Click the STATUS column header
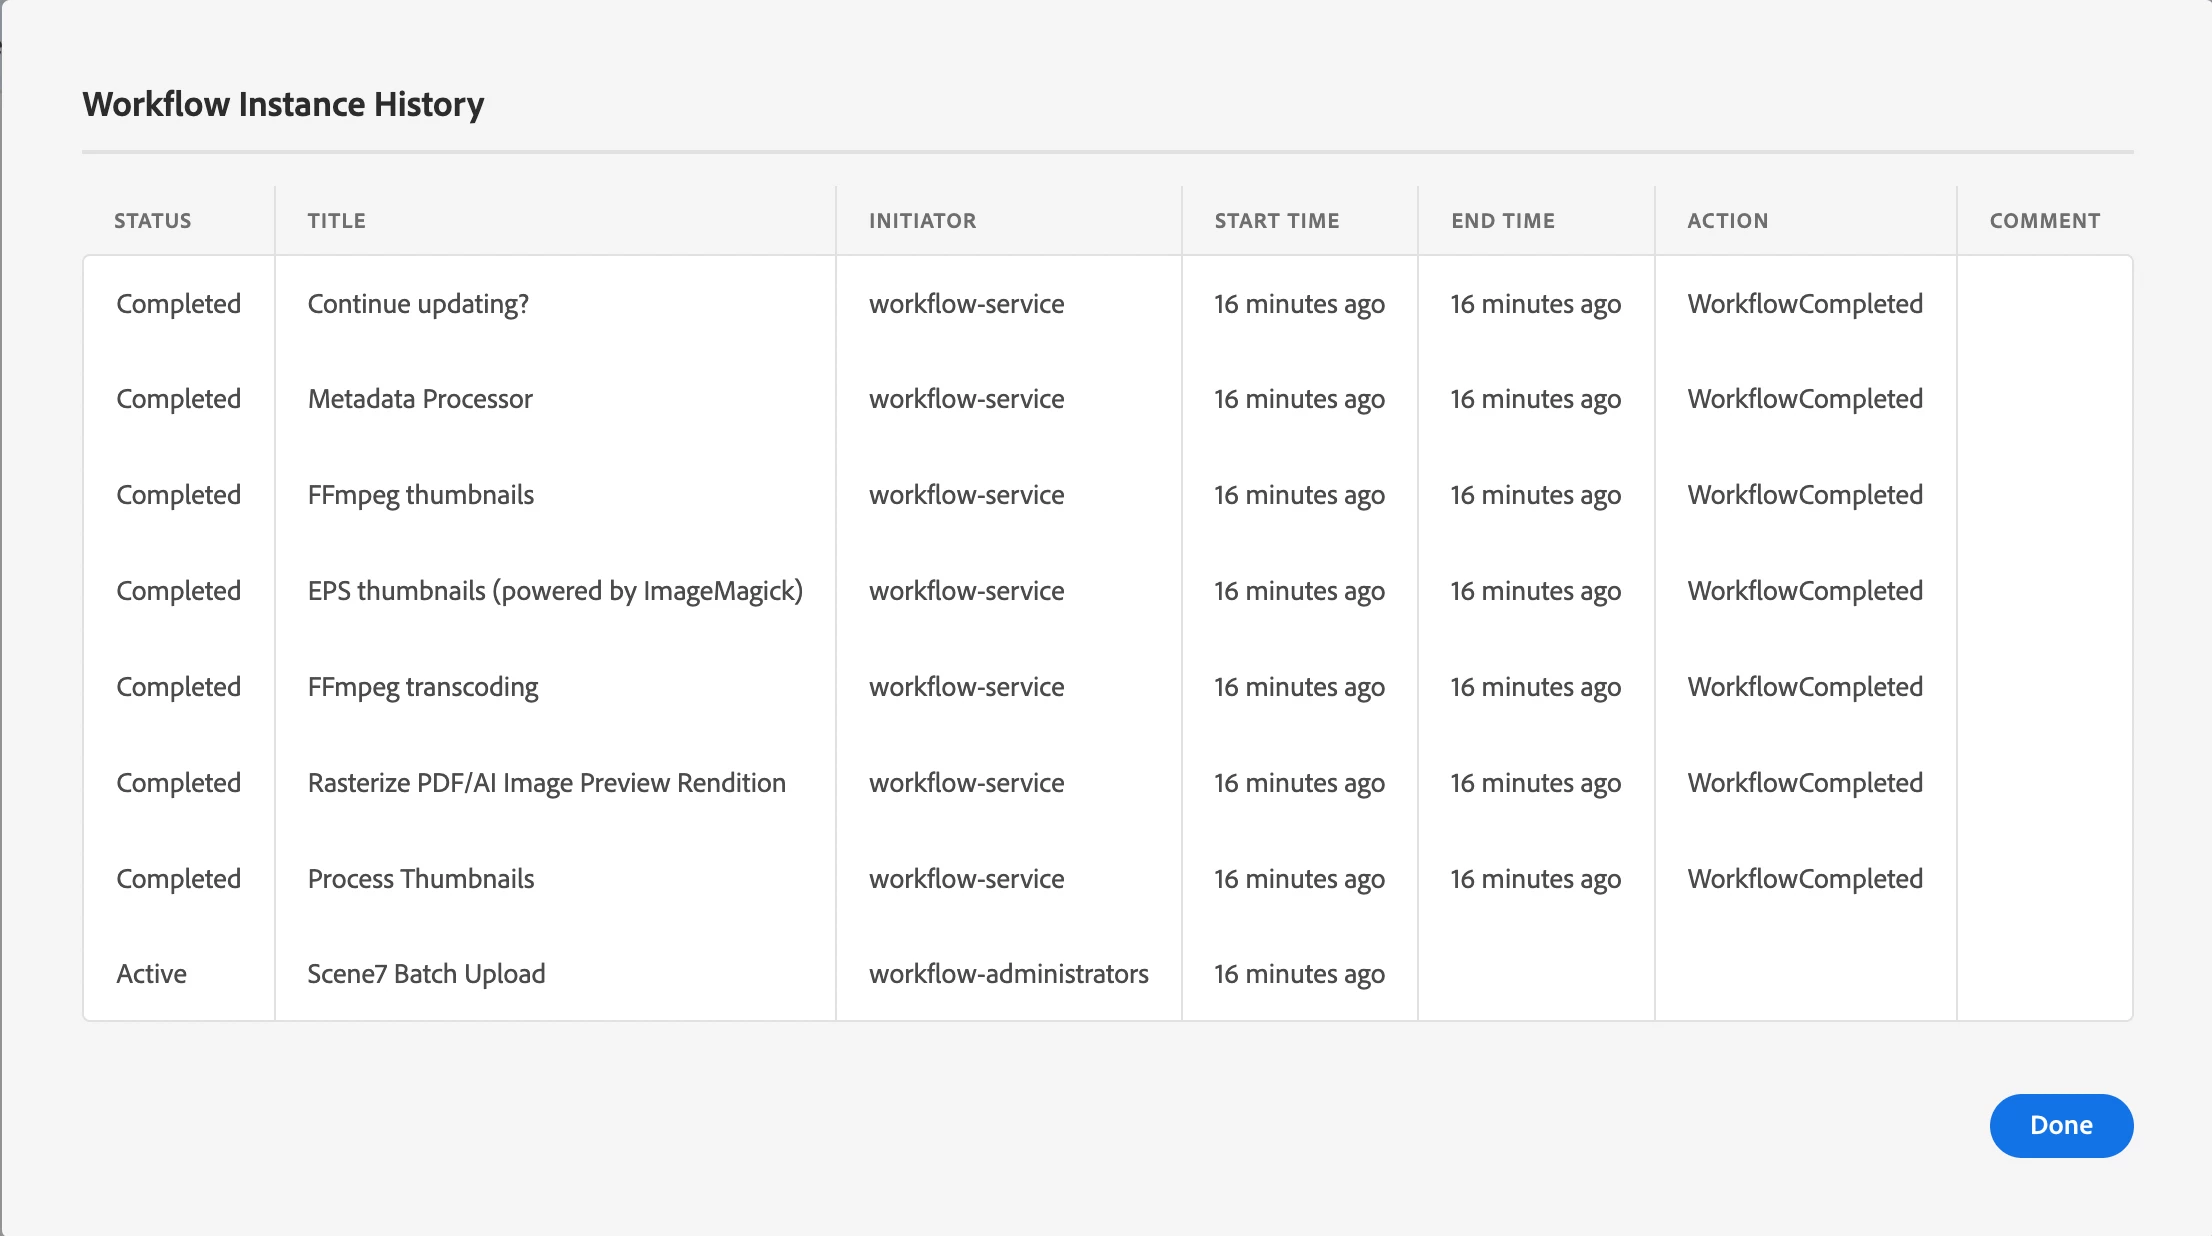The width and height of the screenshot is (2212, 1236). [x=152, y=221]
